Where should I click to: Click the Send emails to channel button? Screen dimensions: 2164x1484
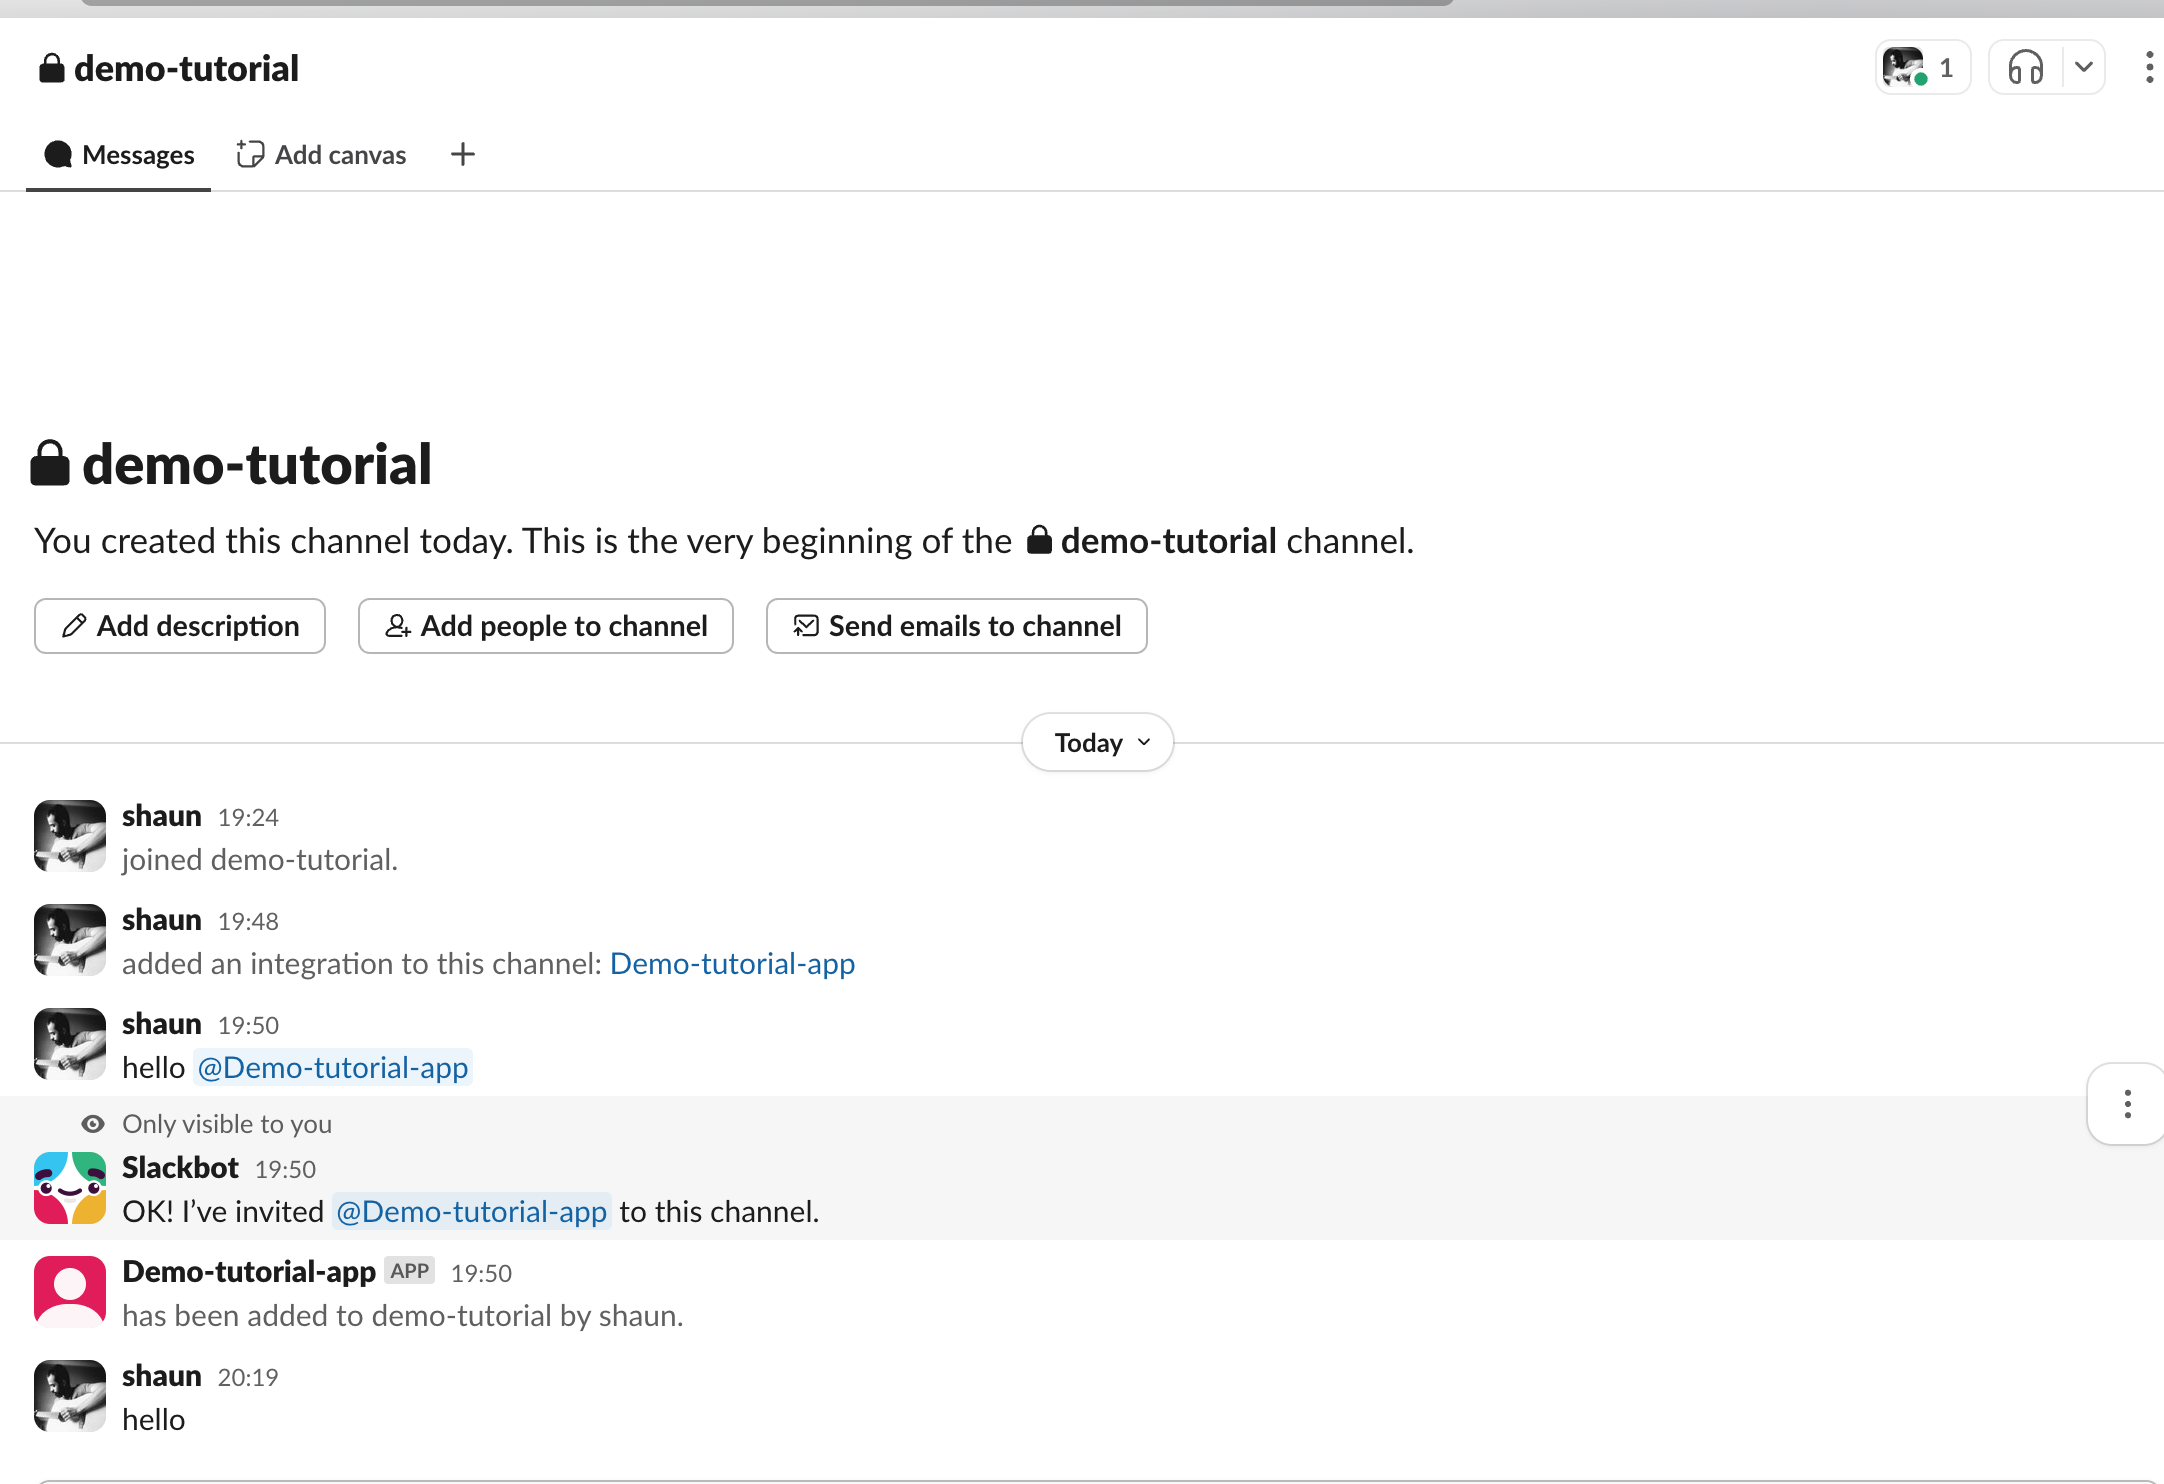pyautogui.click(x=956, y=626)
